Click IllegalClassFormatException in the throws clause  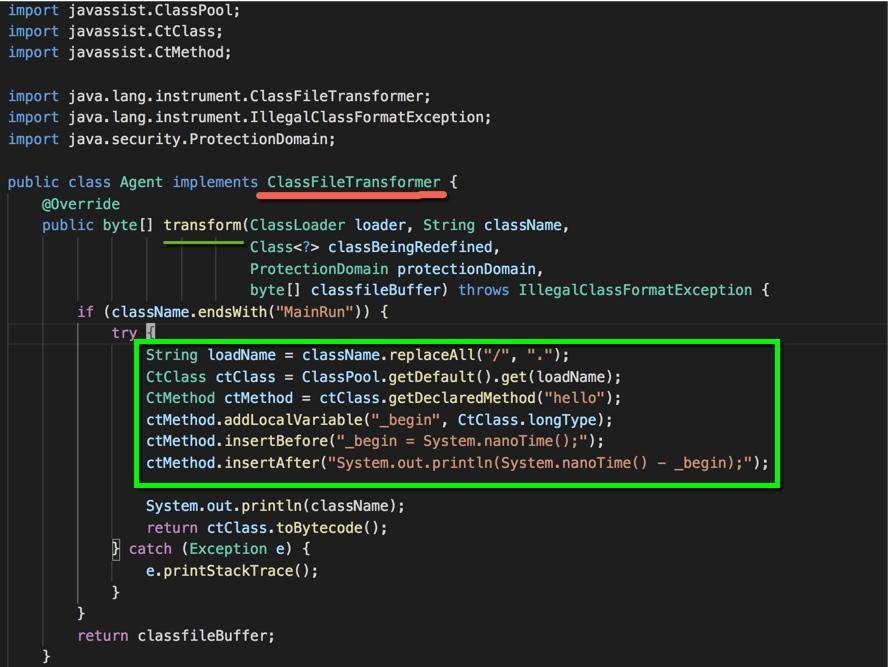click(635, 290)
